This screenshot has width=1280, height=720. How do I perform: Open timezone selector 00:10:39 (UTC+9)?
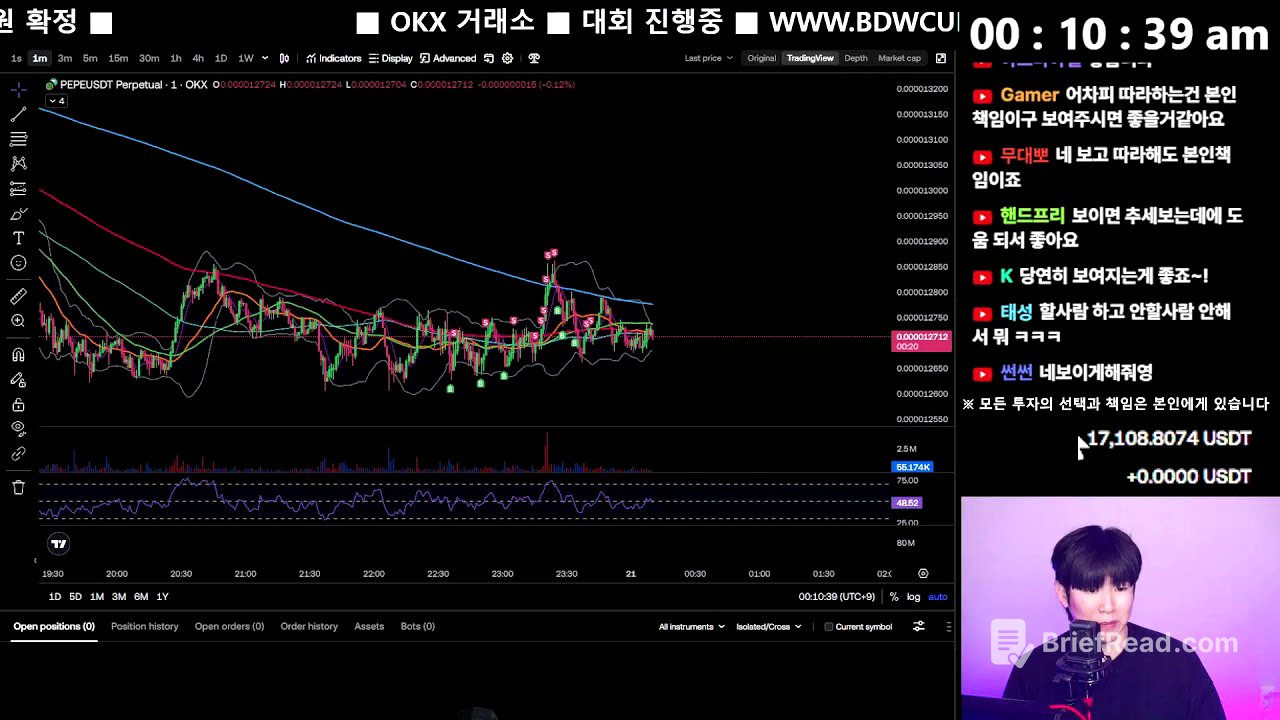pos(837,597)
